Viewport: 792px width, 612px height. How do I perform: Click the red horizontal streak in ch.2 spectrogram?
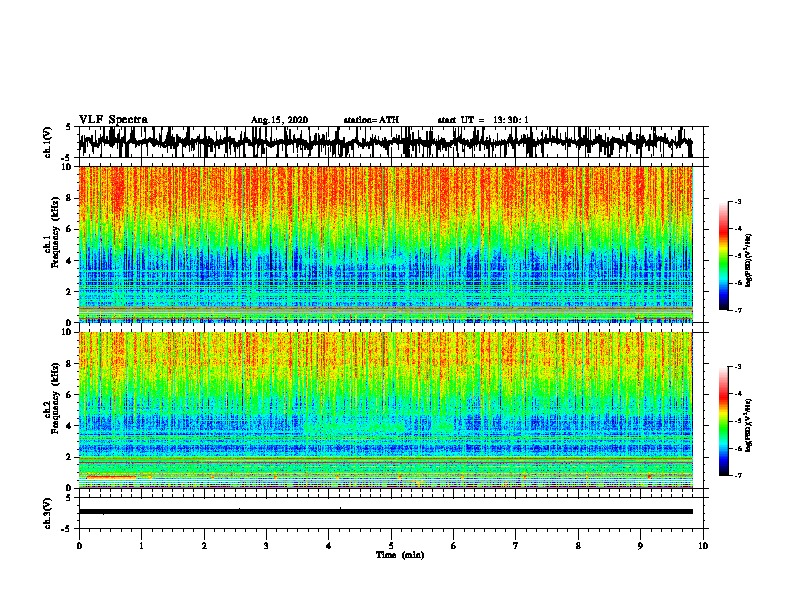coord(111,477)
